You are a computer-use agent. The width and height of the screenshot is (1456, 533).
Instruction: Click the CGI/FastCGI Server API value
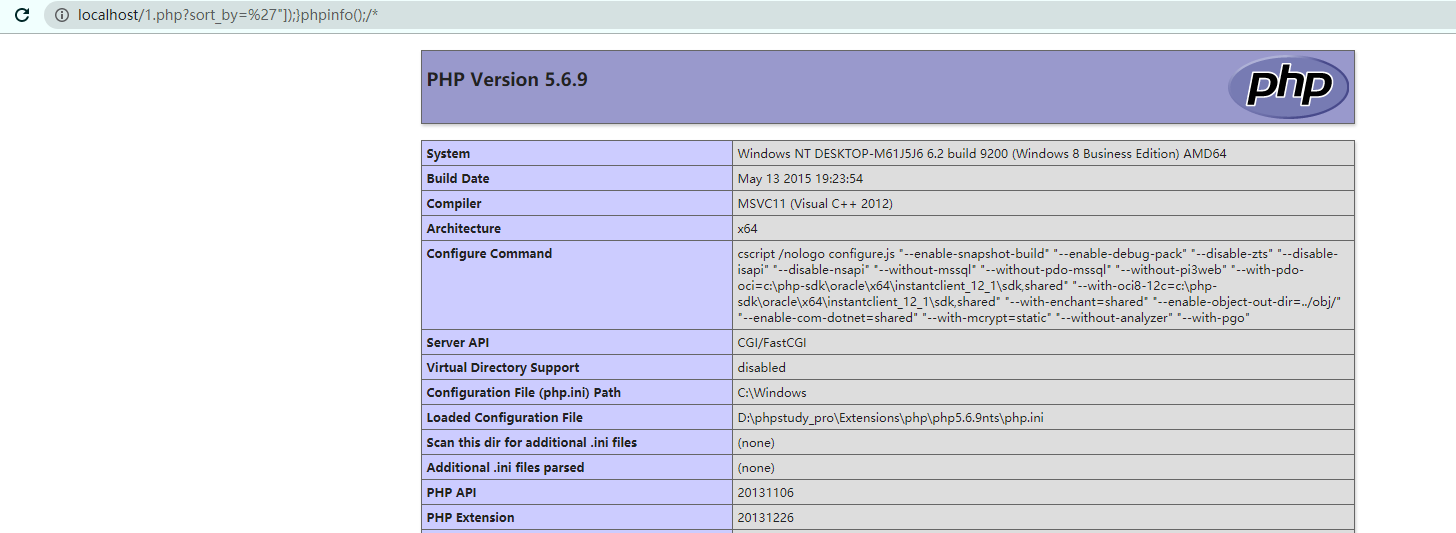click(775, 343)
